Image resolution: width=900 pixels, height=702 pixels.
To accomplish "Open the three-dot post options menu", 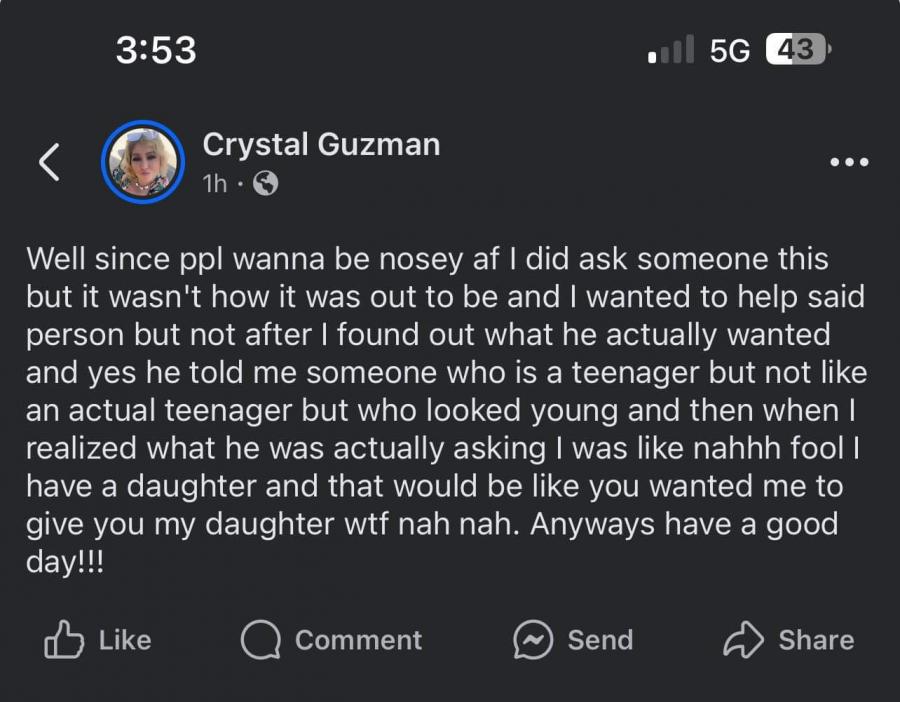I will (849, 160).
